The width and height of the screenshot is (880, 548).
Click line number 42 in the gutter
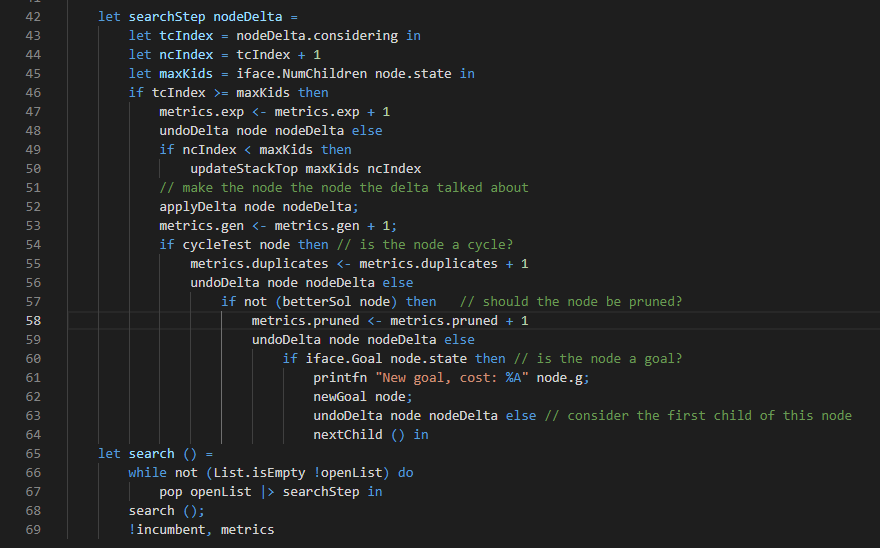[32, 17]
